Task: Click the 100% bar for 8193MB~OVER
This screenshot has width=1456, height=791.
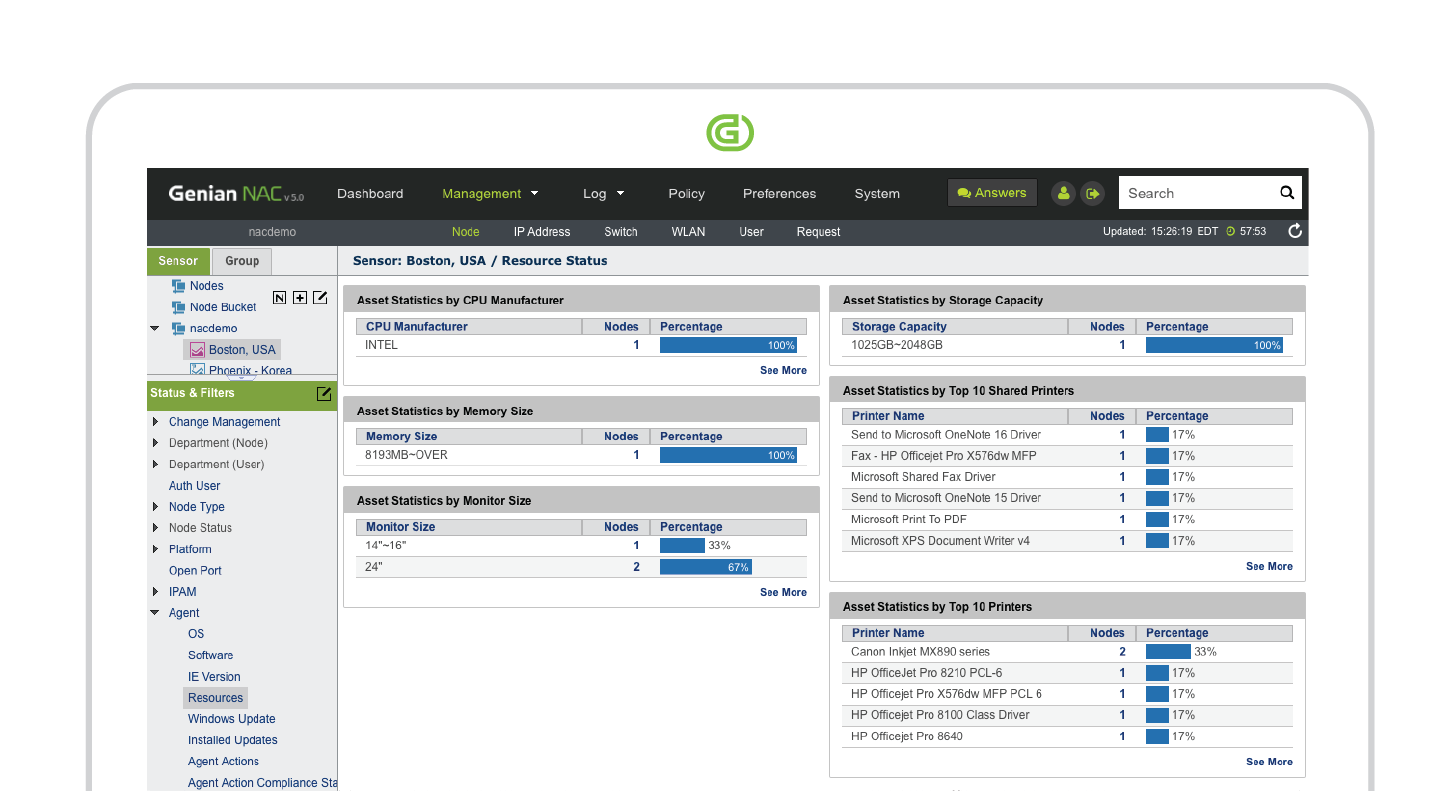Action: (728, 455)
